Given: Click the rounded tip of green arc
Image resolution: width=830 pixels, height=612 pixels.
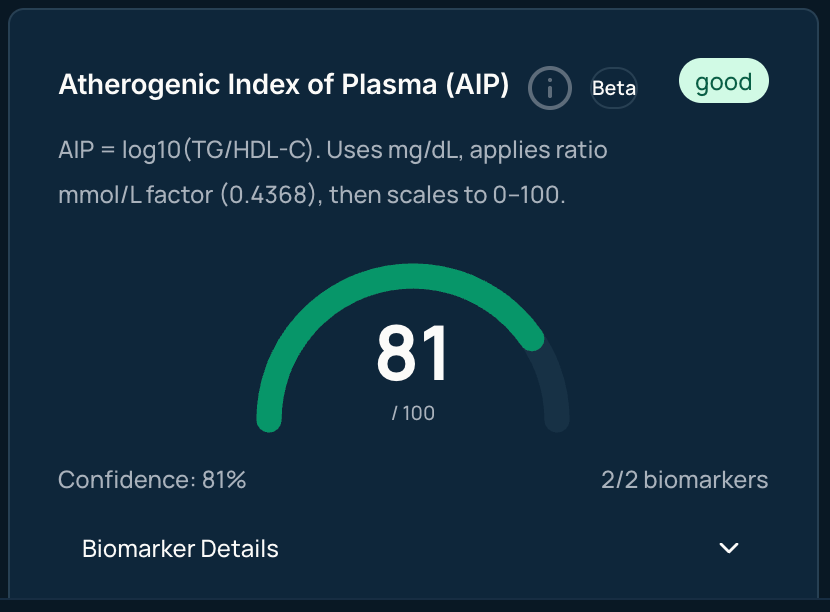Looking at the screenshot, I should (533, 340).
